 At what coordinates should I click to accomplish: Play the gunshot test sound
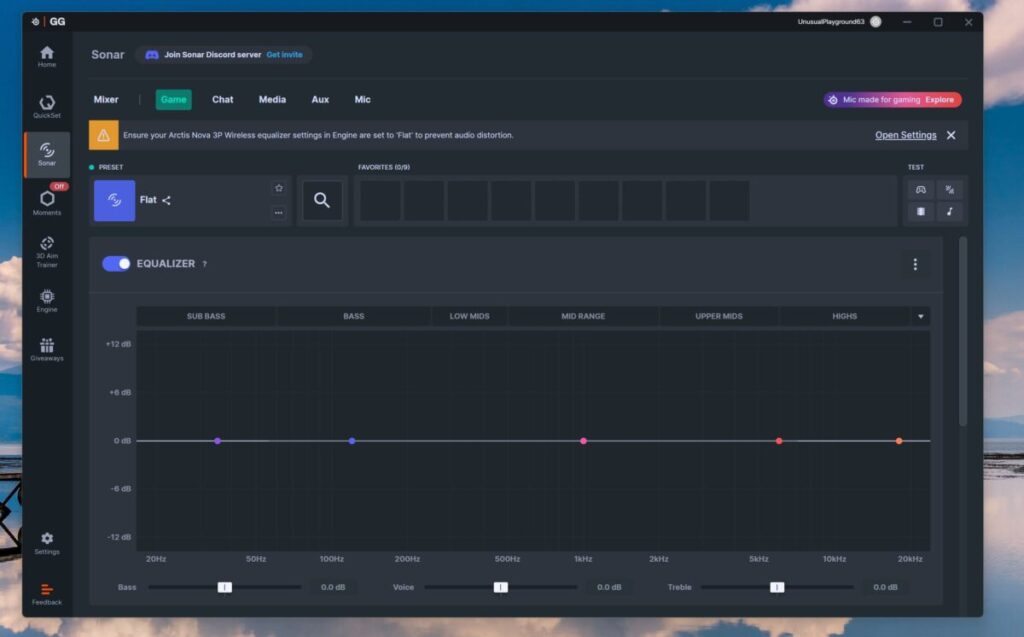(950, 189)
